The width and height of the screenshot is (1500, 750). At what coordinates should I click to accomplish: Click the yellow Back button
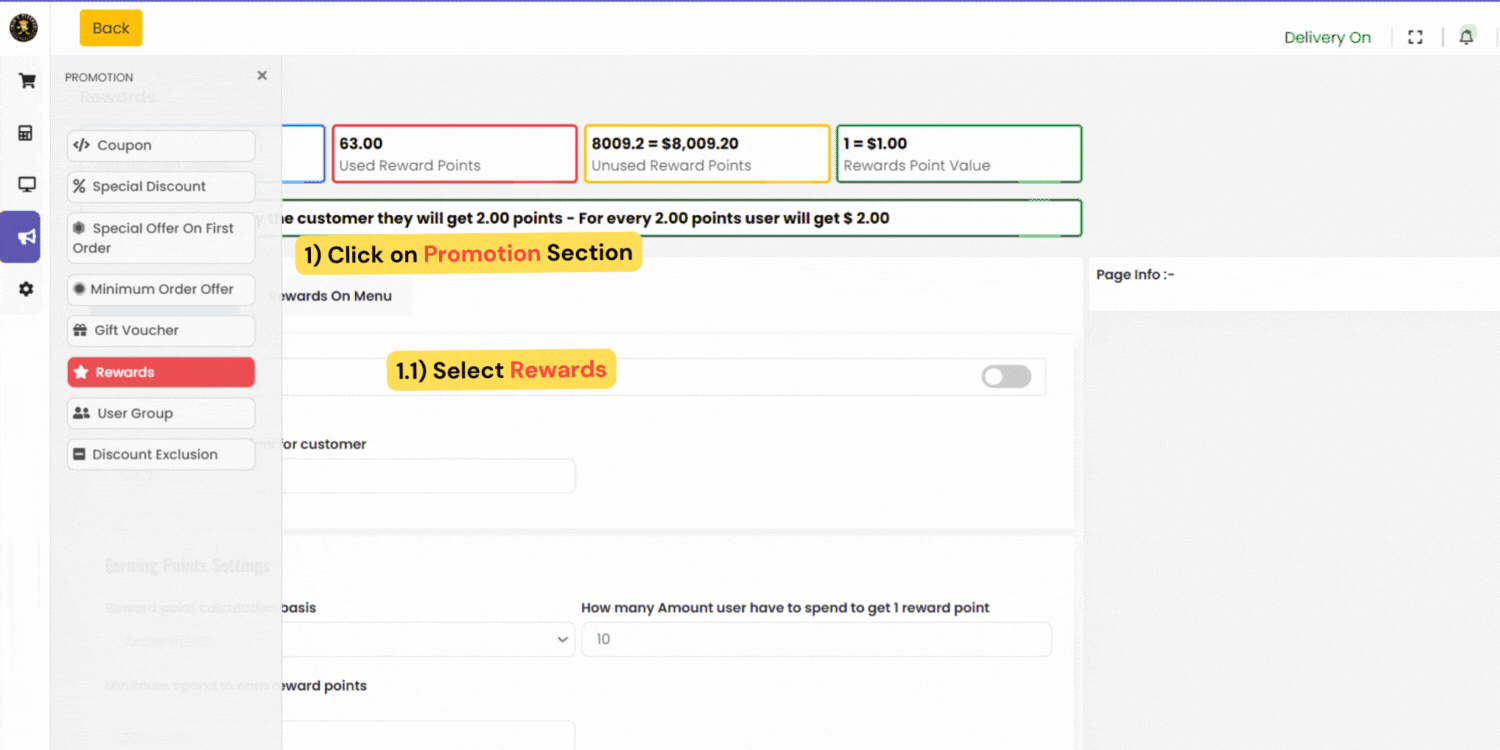click(x=111, y=28)
